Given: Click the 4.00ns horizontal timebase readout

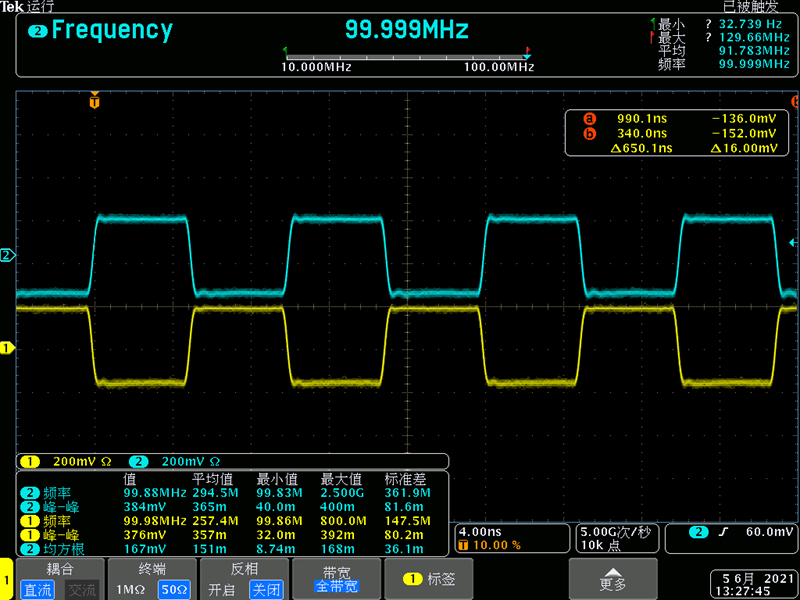Looking at the screenshot, I should (x=478, y=532).
